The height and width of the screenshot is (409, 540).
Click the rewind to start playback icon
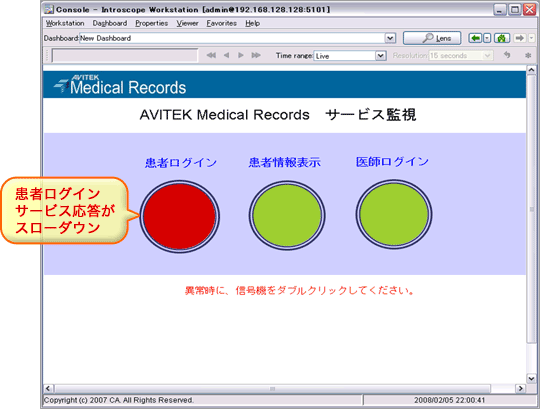click(x=211, y=55)
